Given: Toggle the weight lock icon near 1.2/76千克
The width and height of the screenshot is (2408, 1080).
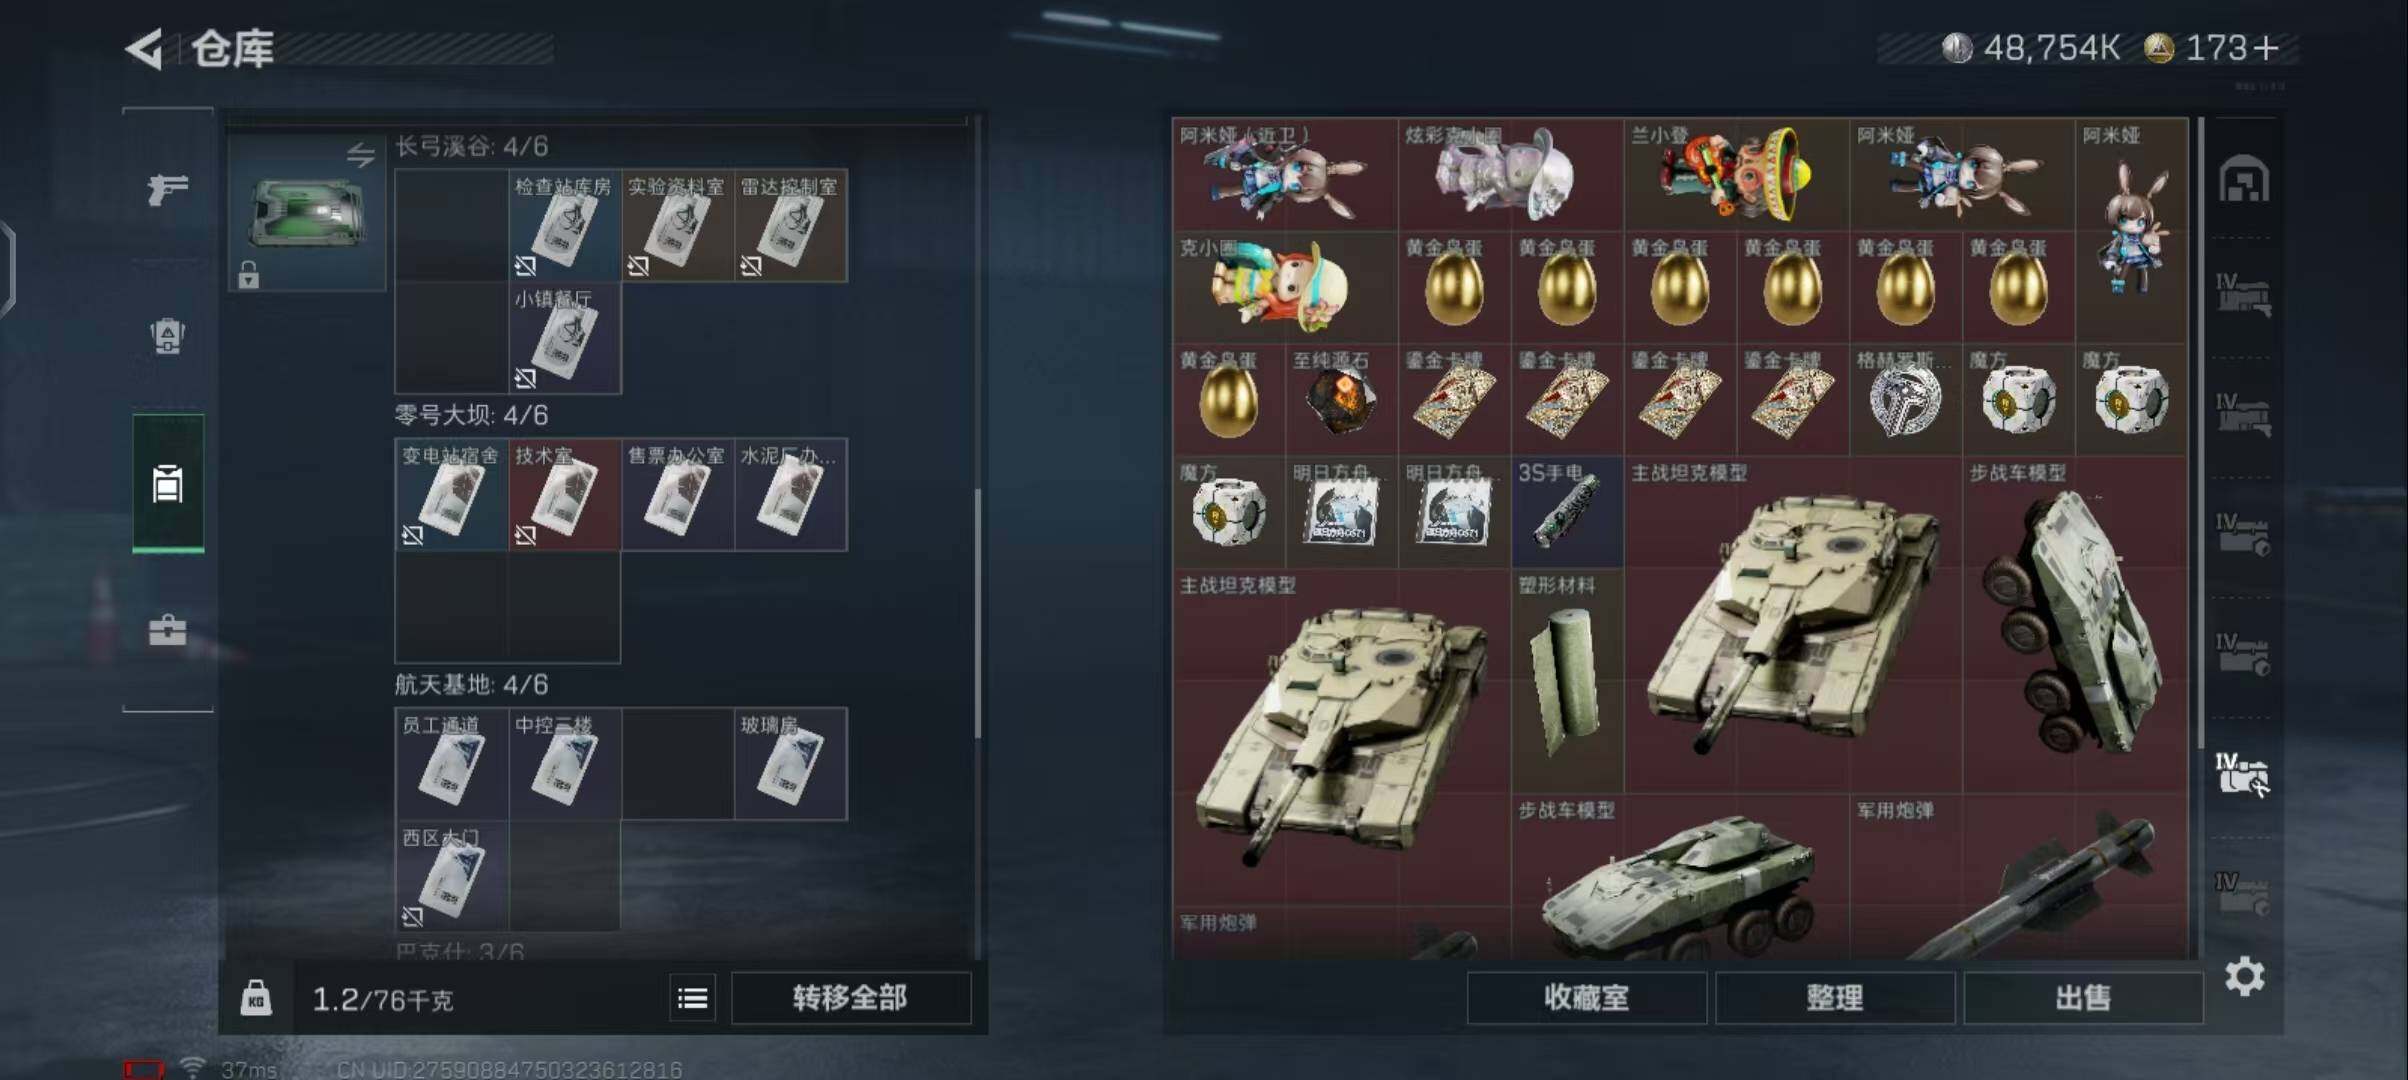Looking at the screenshot, I should [256, 998].
